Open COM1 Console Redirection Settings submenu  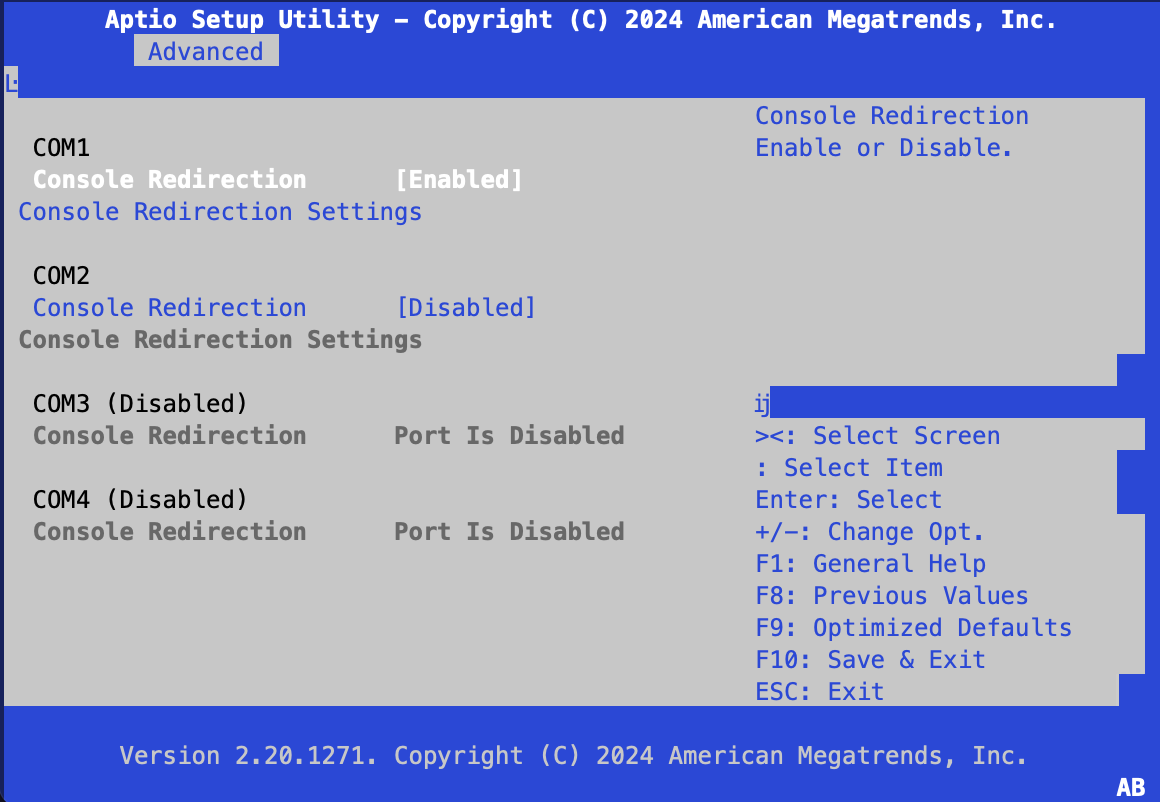tap(220, 212)
